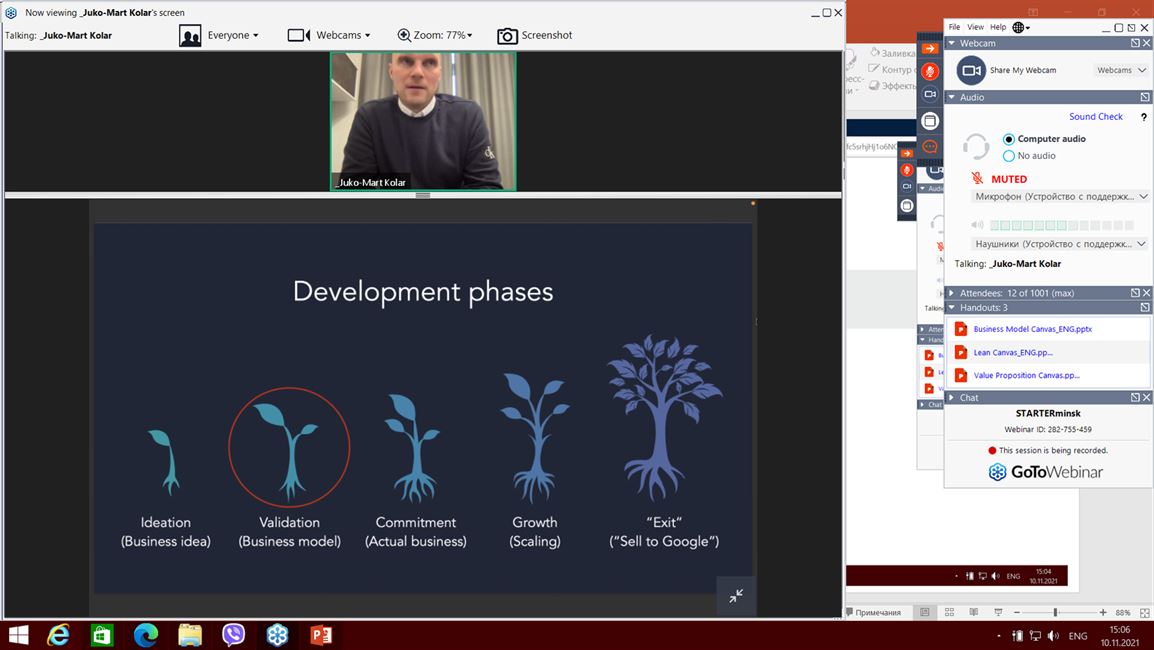Viewport: 1154px width, 650px height.
Task: Click ENG language indicator in system tray
Action: (1078, 636)
